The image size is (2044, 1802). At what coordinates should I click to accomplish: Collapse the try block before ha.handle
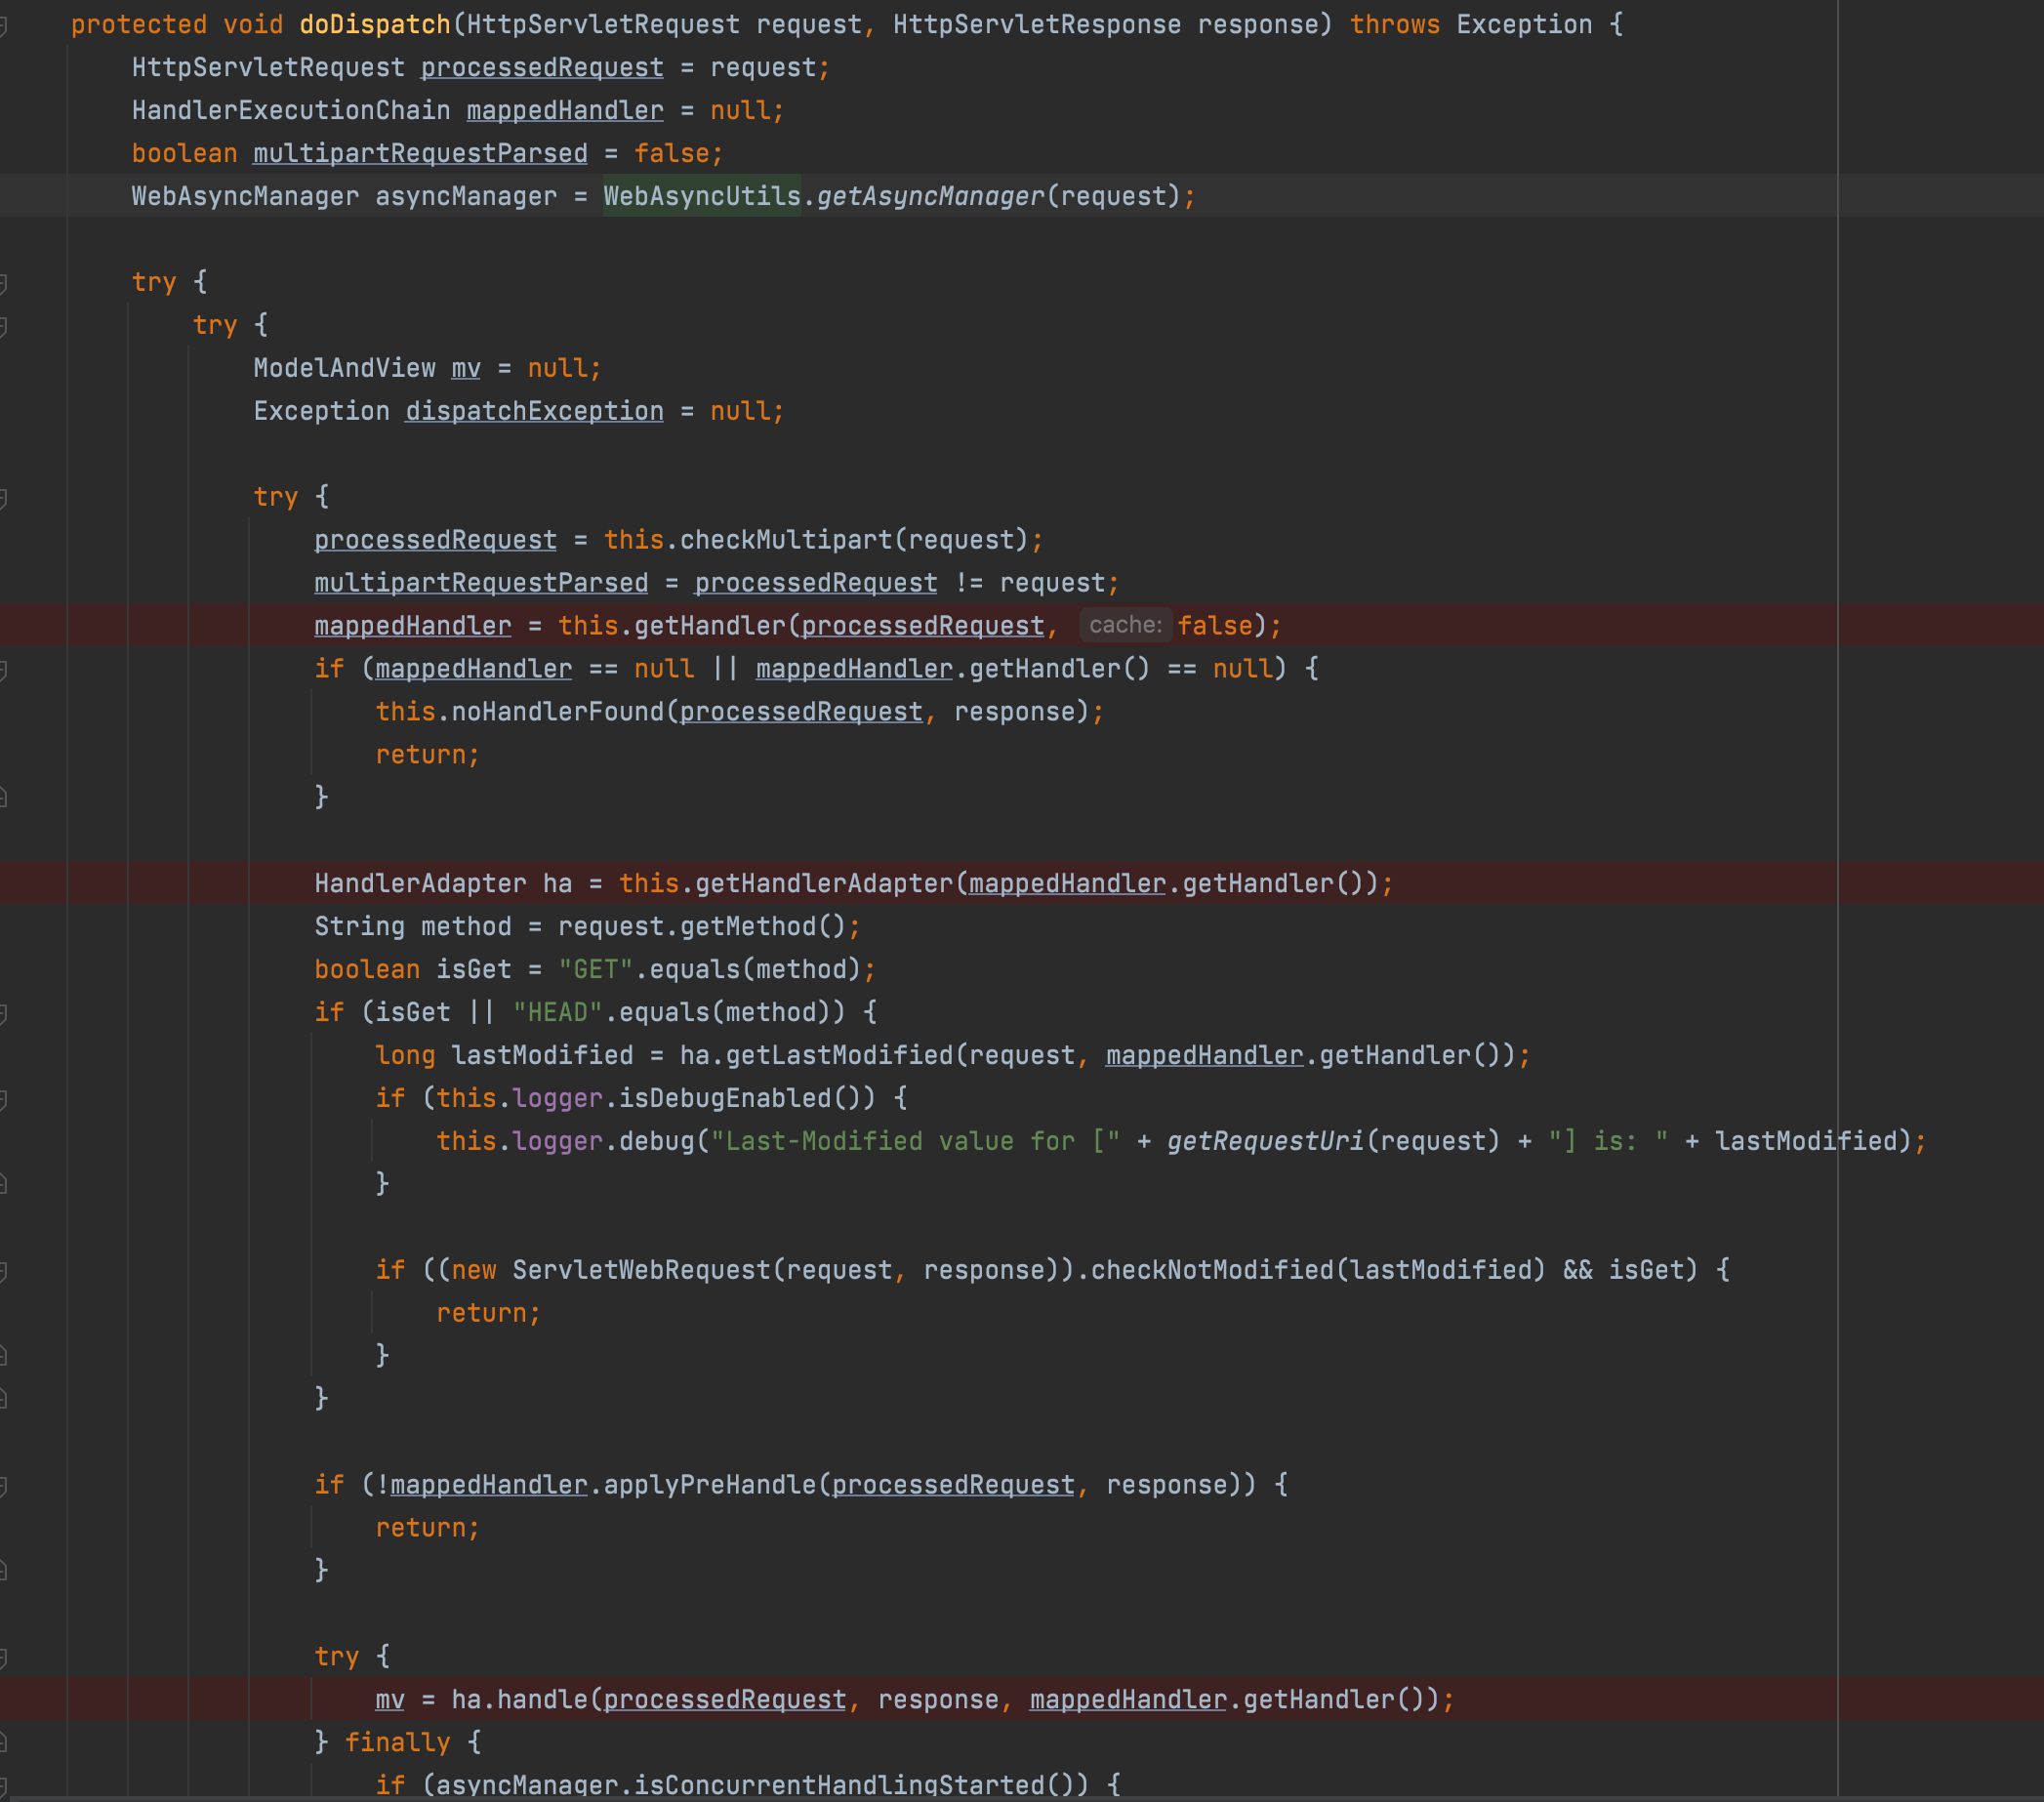[x=4, y=1658]
